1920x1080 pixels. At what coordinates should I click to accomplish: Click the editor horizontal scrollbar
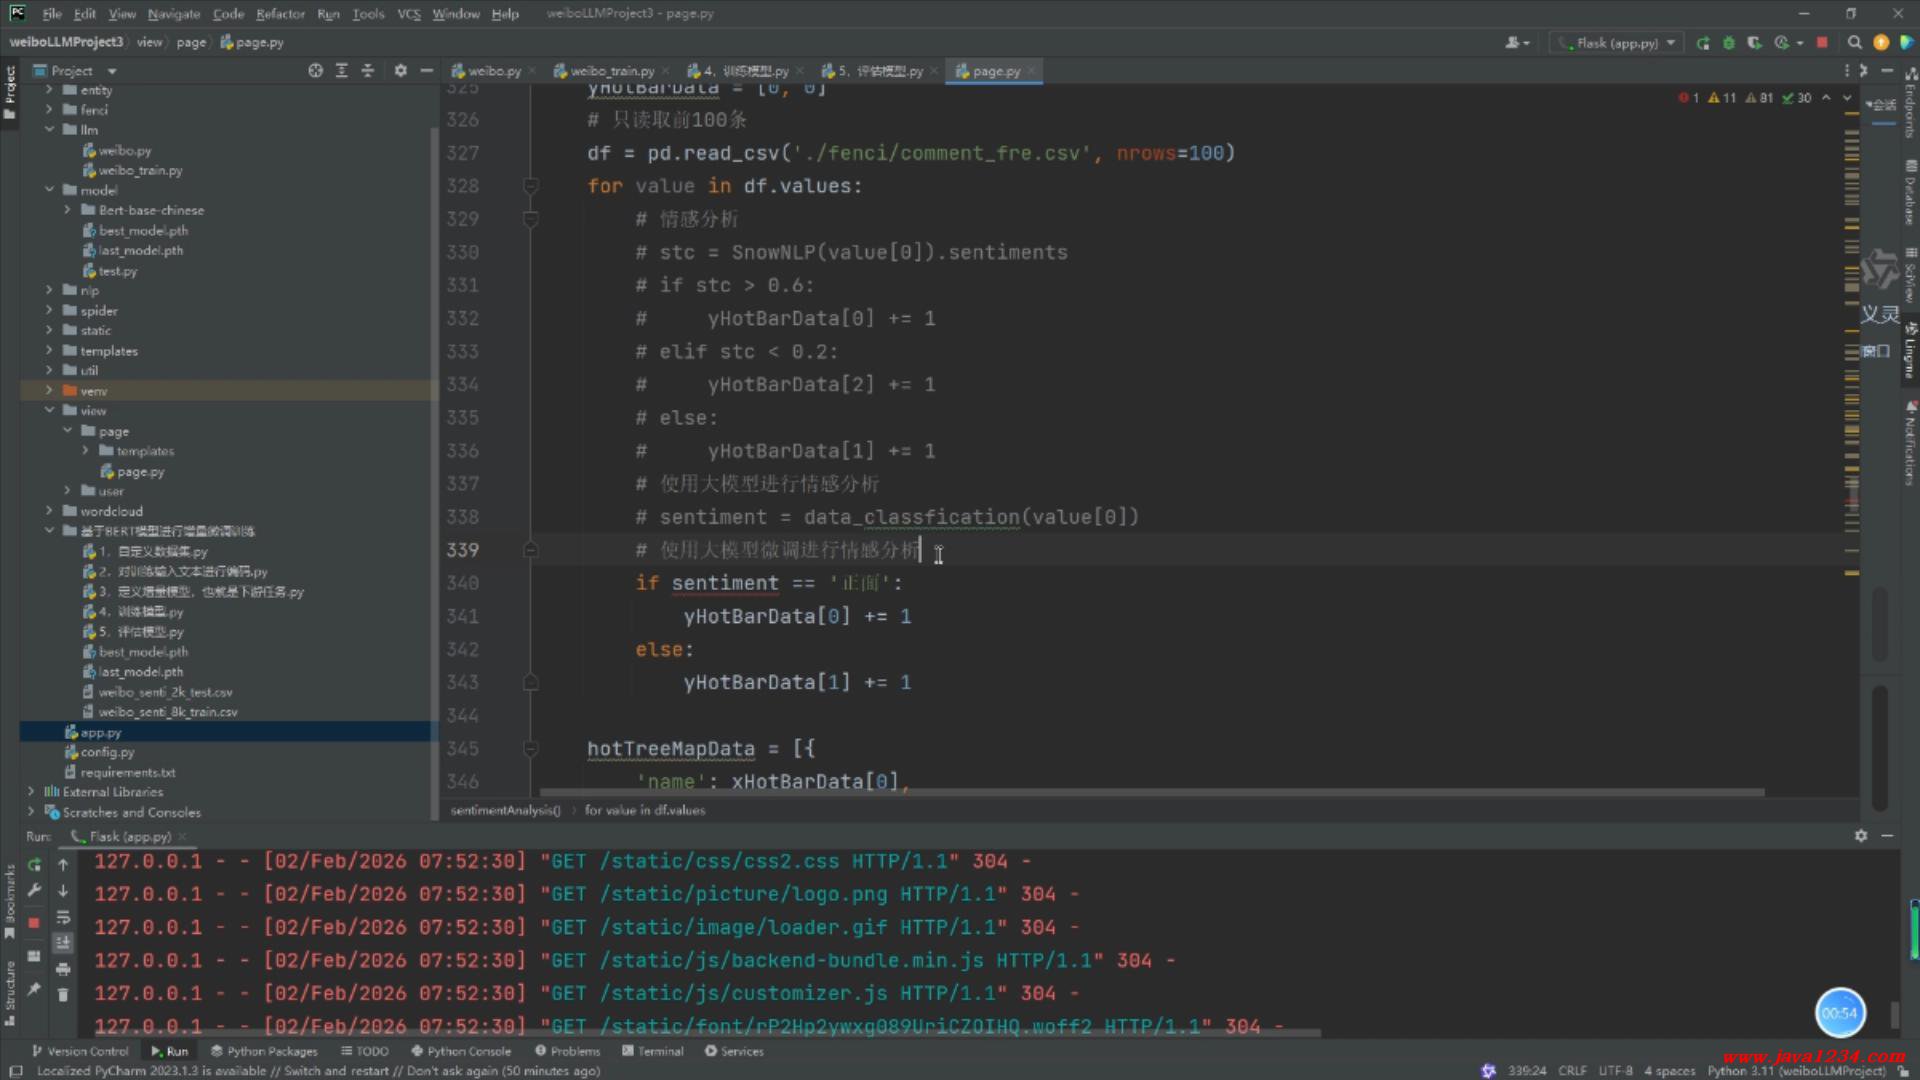pos(1150,792)
